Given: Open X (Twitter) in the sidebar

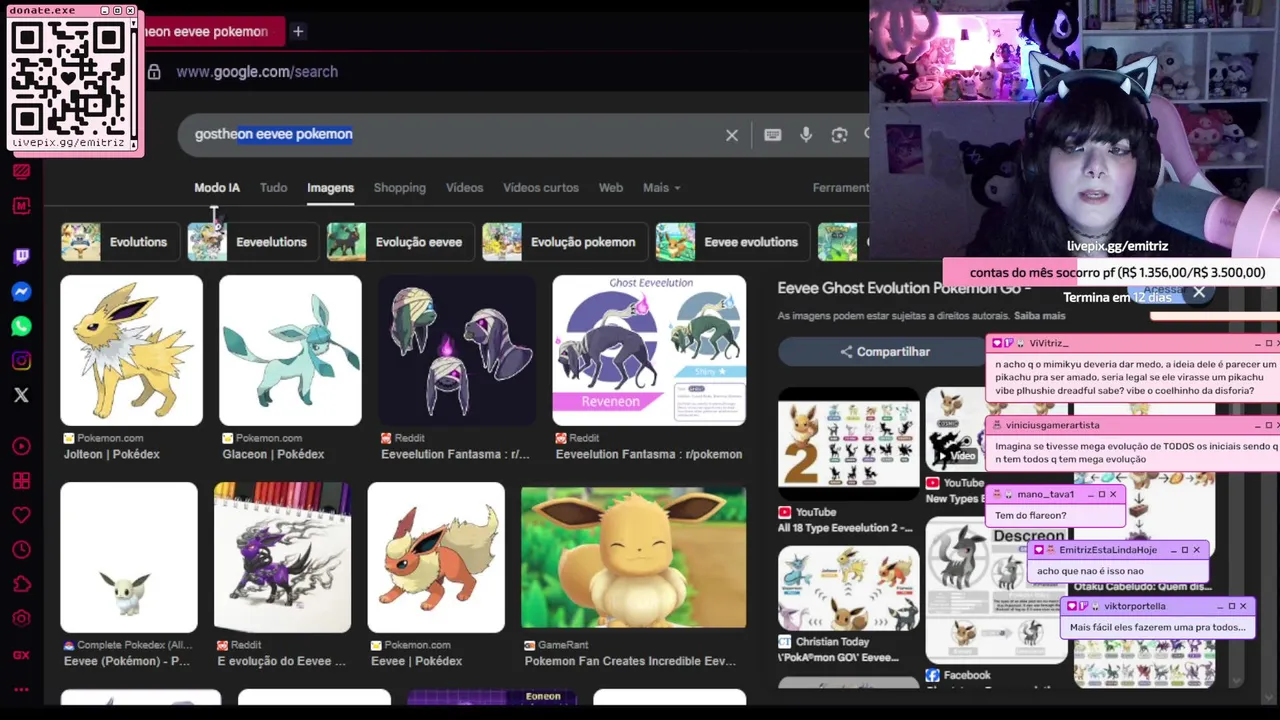Looking at the screenshot, I should 21,395.
